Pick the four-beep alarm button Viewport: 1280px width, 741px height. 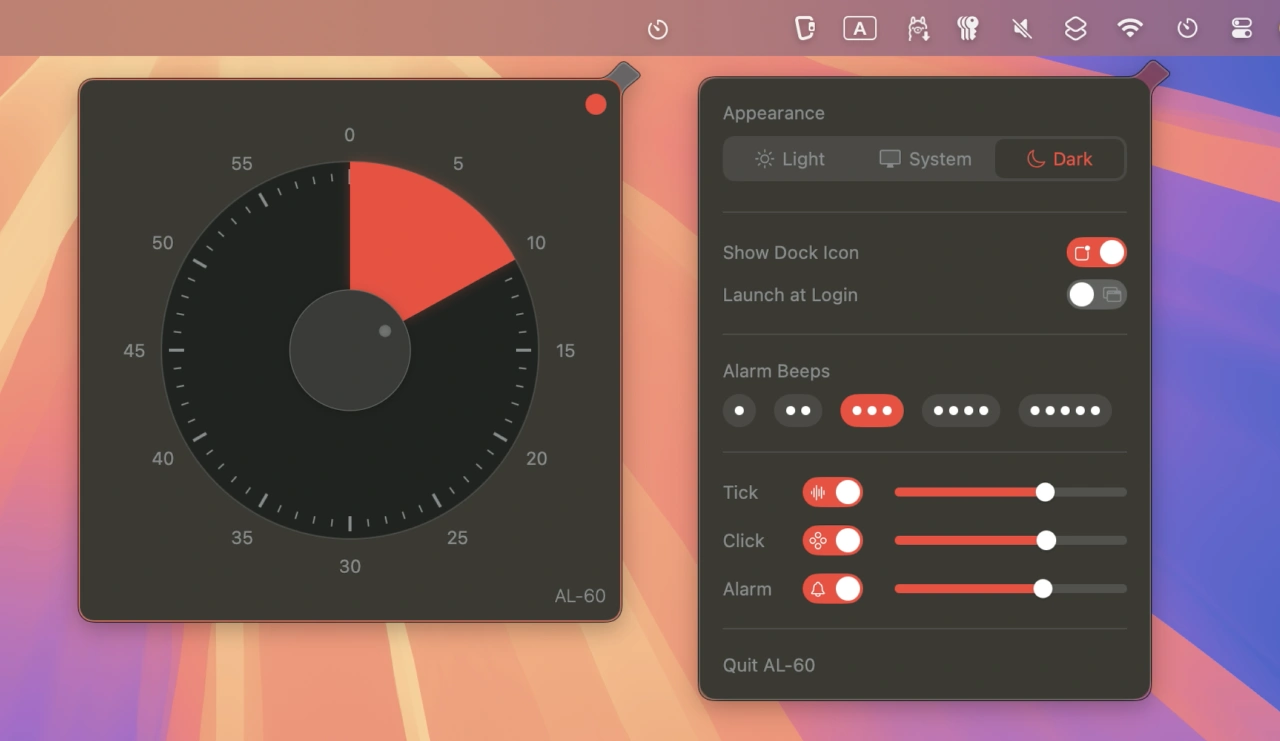(x=960, y=411)
